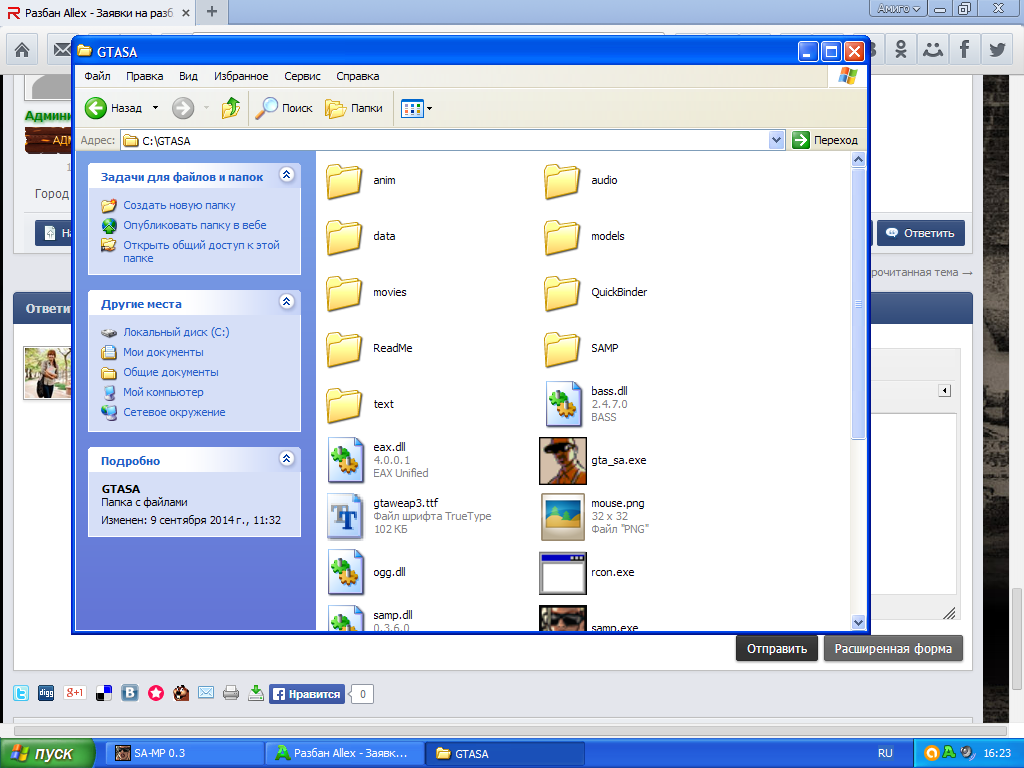The width and height of the screenshot is (1024, 768).
Task: Select the gta_sa.exe game icon
Action: [x=563, y=461]
